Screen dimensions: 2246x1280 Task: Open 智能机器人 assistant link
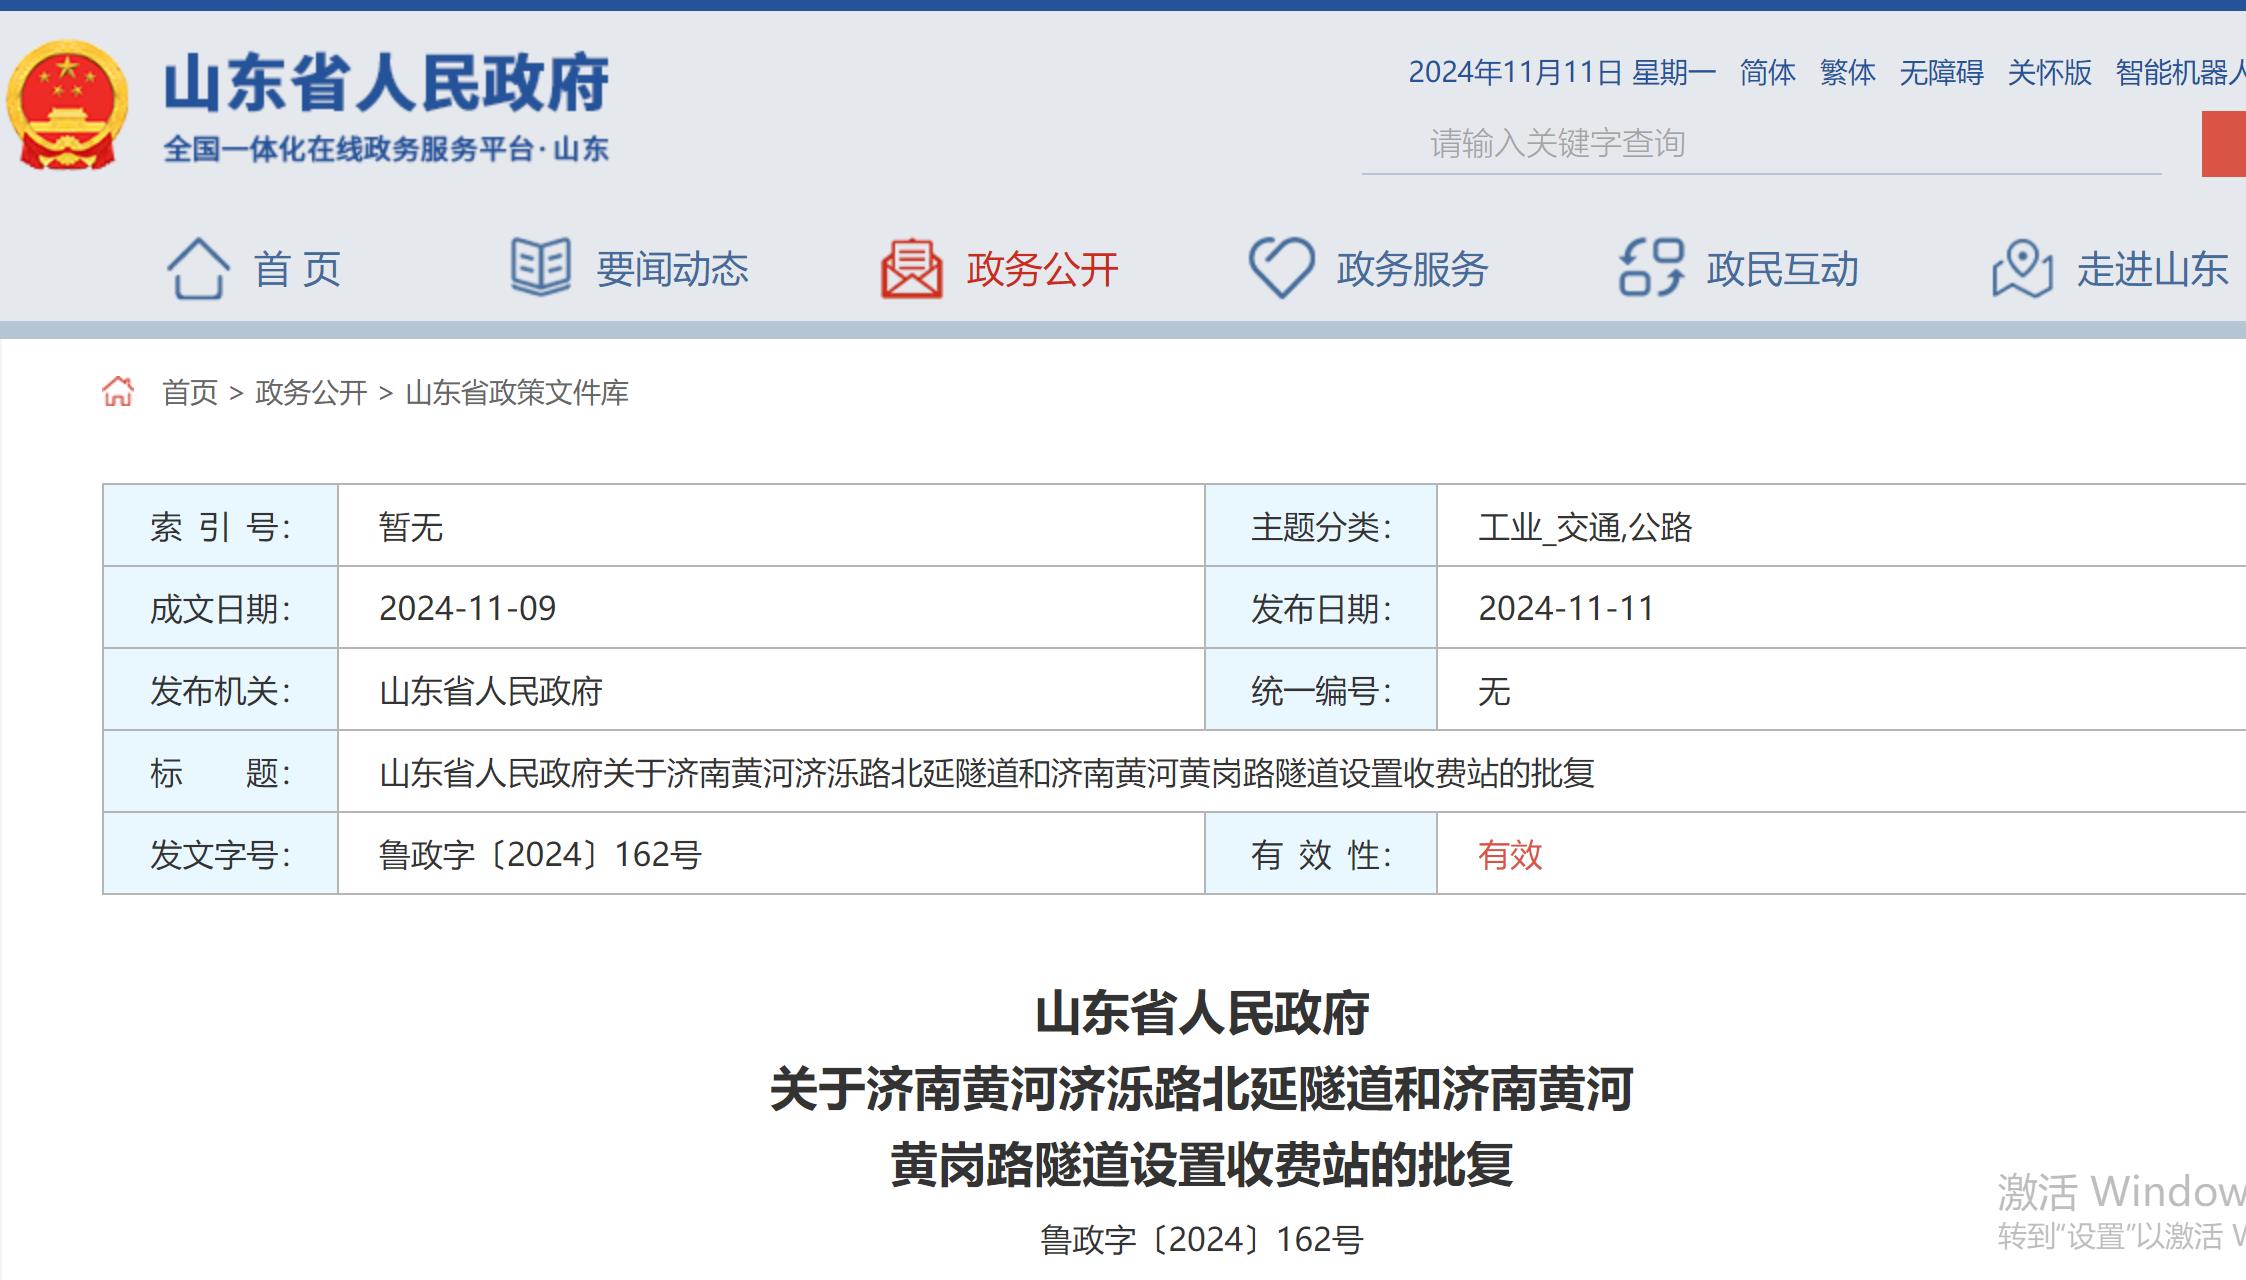(2180, 72)
